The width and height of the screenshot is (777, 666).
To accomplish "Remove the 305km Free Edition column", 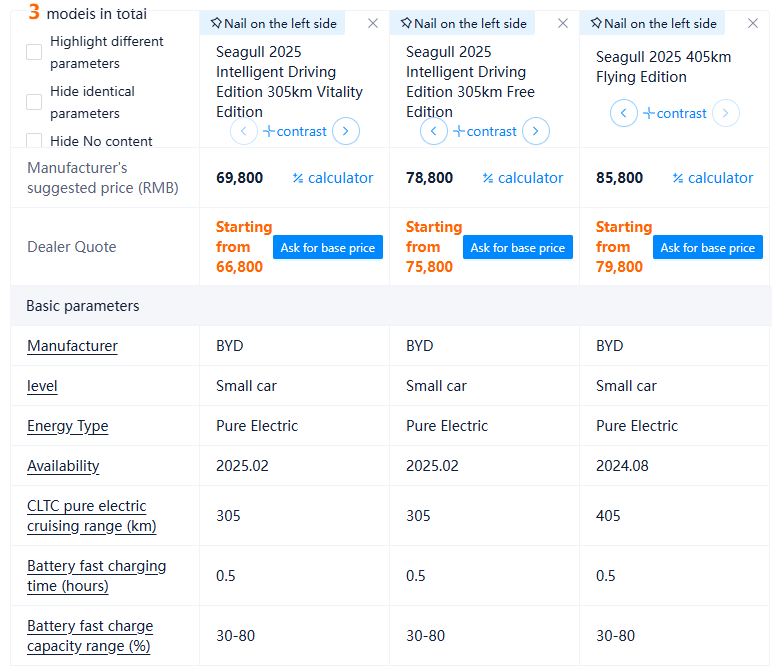I will 563,23.
